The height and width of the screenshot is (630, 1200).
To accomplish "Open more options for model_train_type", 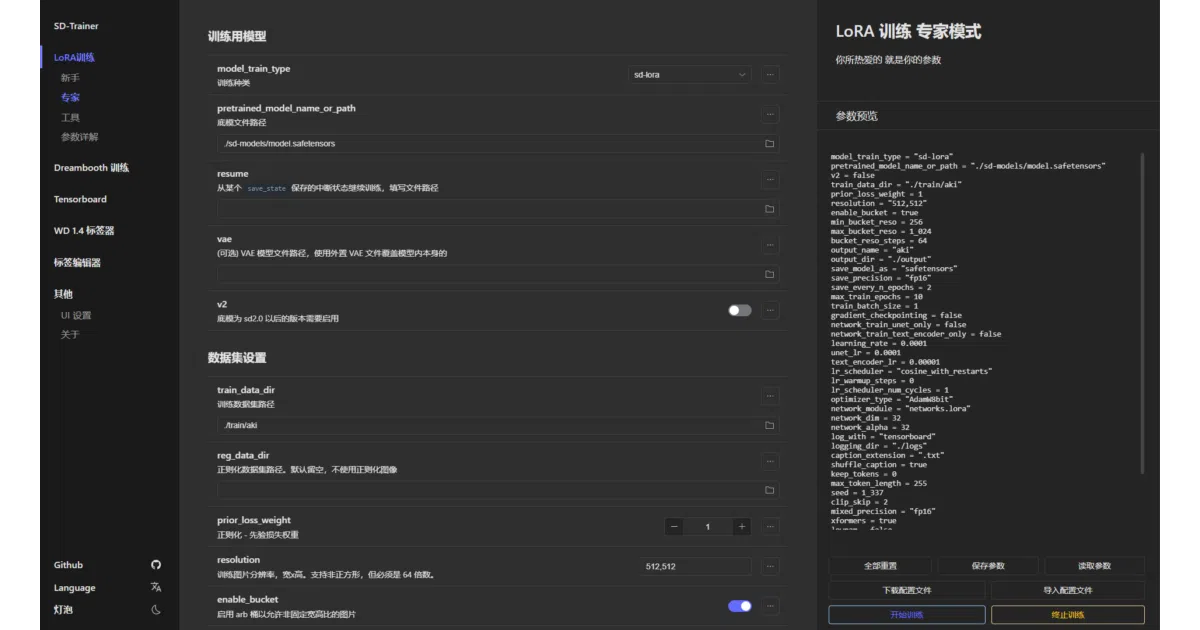I will pyautogui.click(x=770, y=75).
